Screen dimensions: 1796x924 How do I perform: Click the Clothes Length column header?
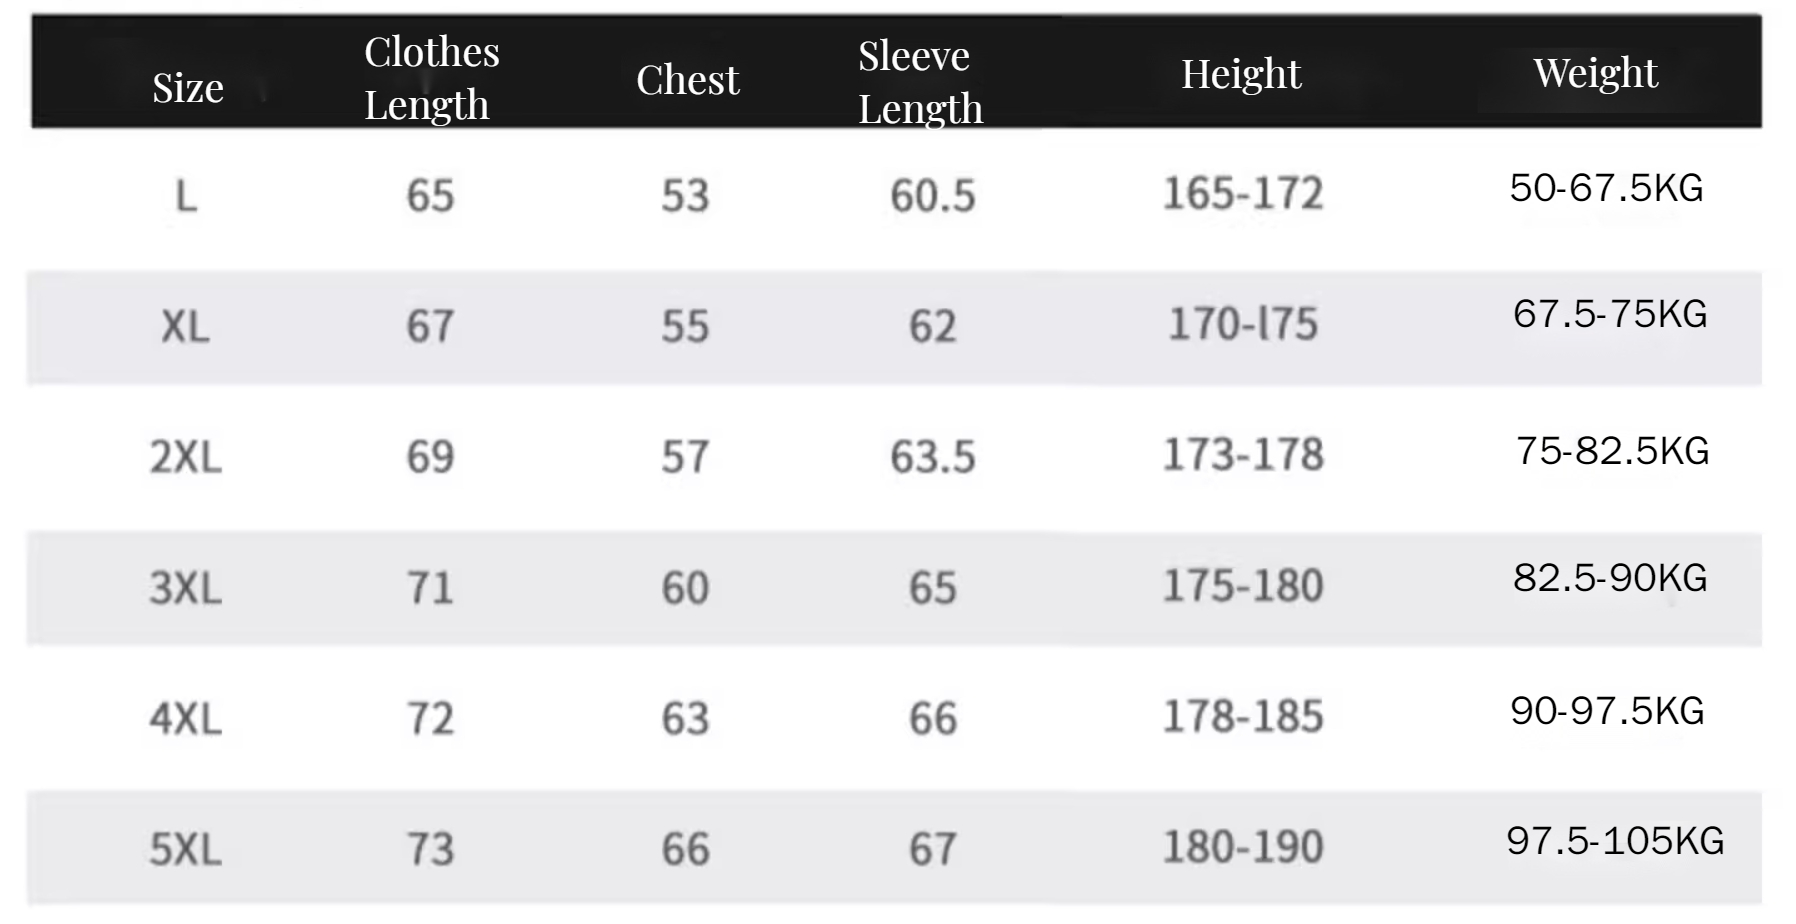[x=431, y=78]
